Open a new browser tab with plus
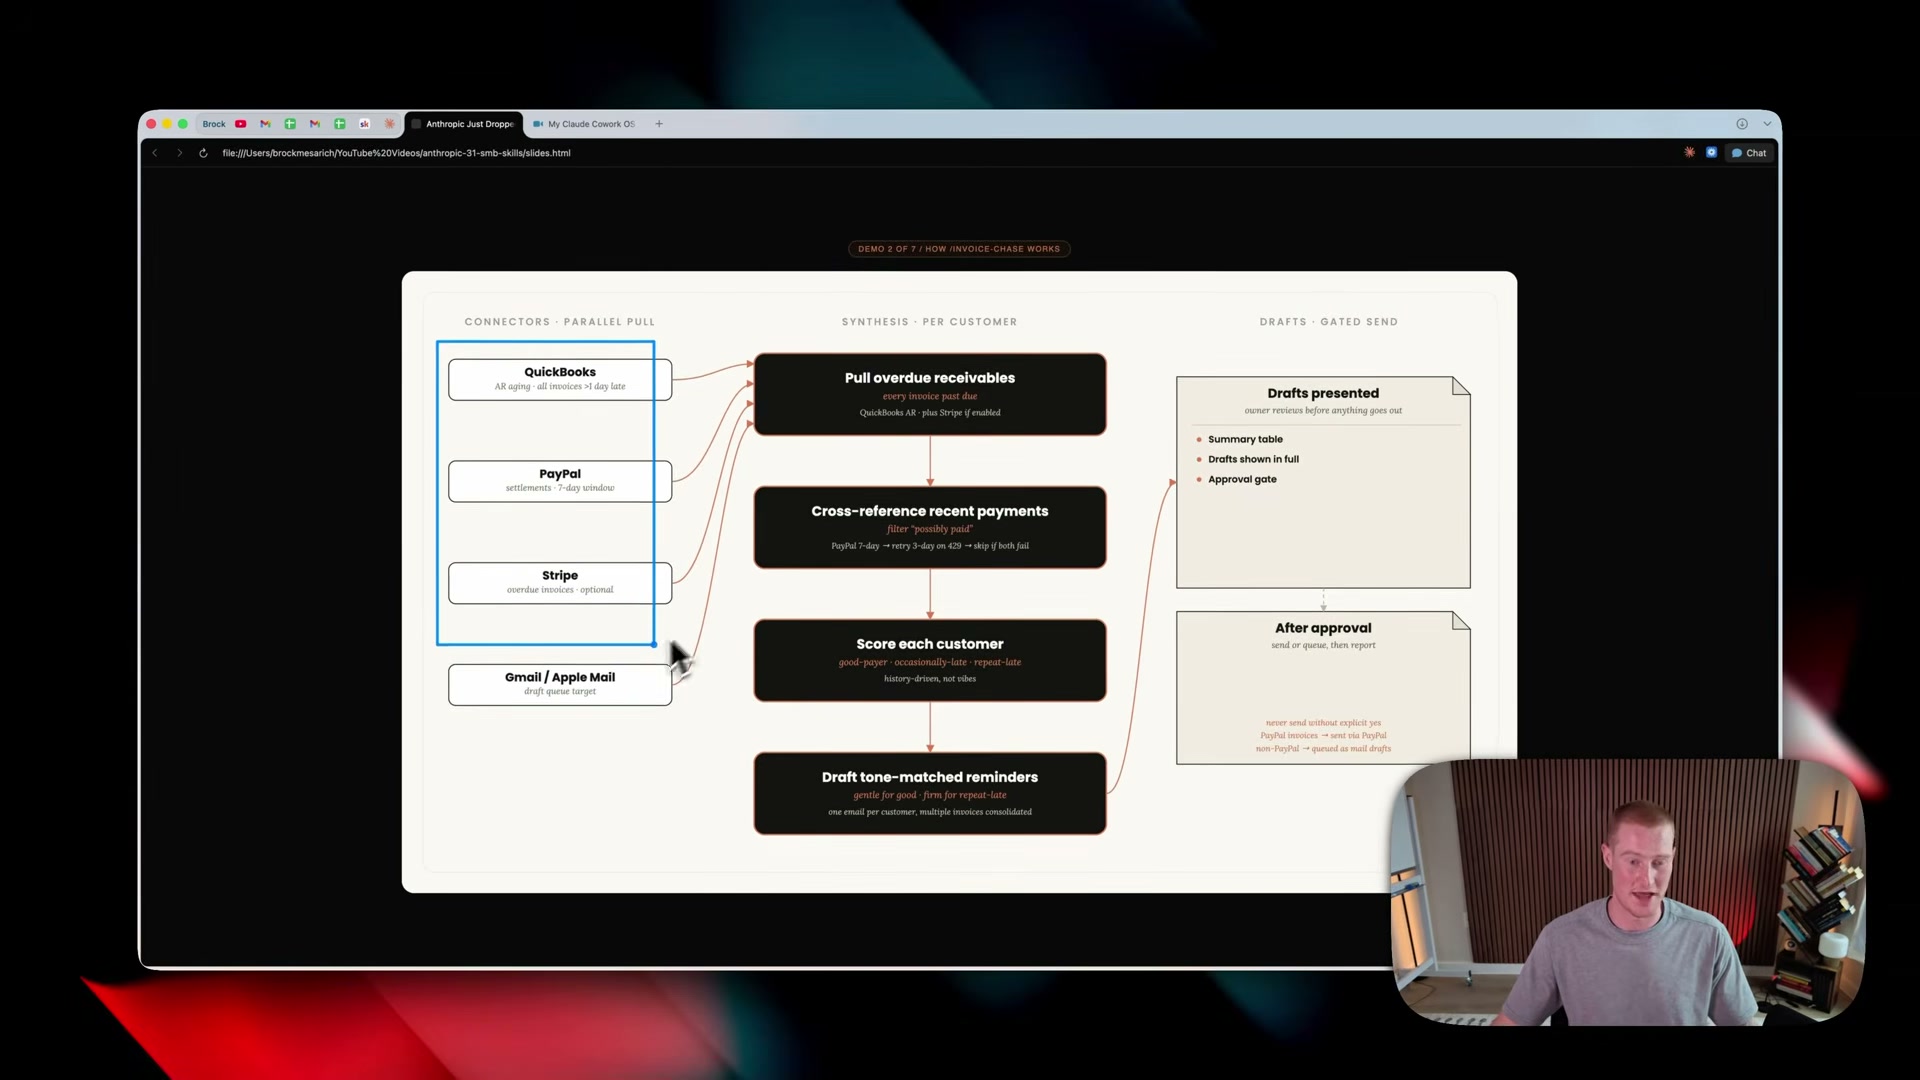Viewport: 1920px width, 1080px height. [659, 124]
